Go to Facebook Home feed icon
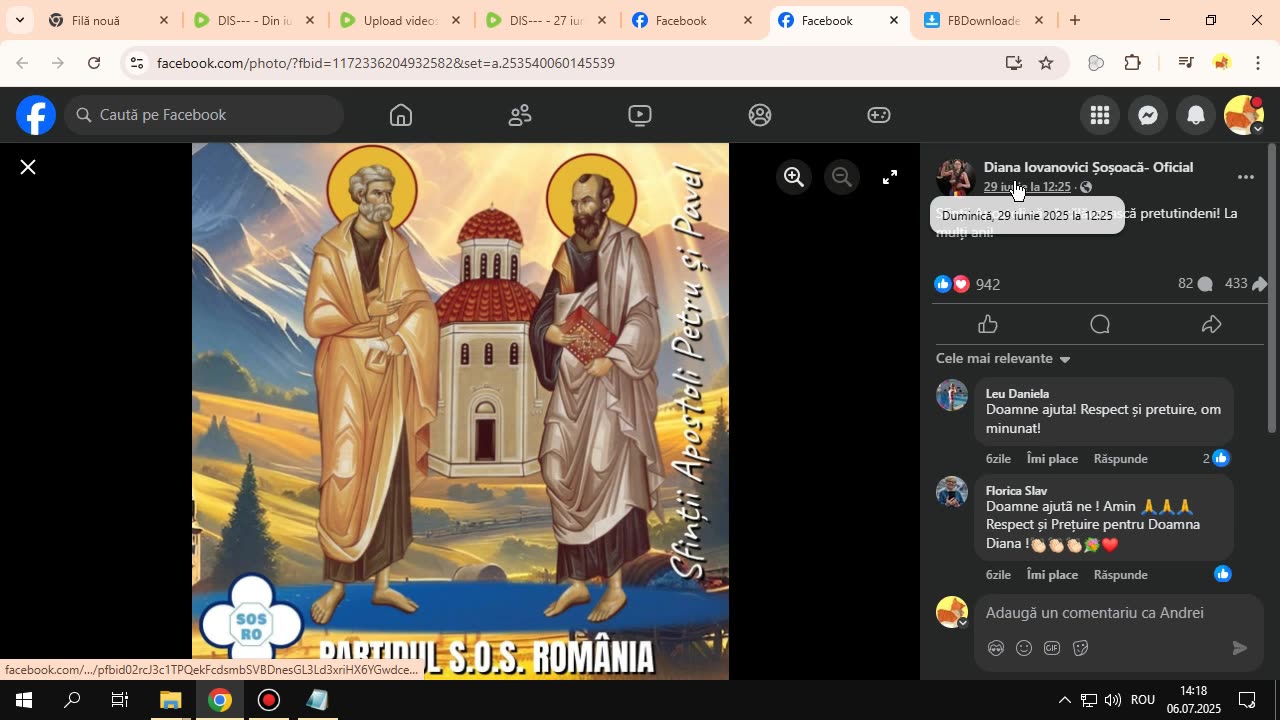Image resolution: width=1280 pixels, height=720 pixels. pyautogui.click(x=401, y=115)
